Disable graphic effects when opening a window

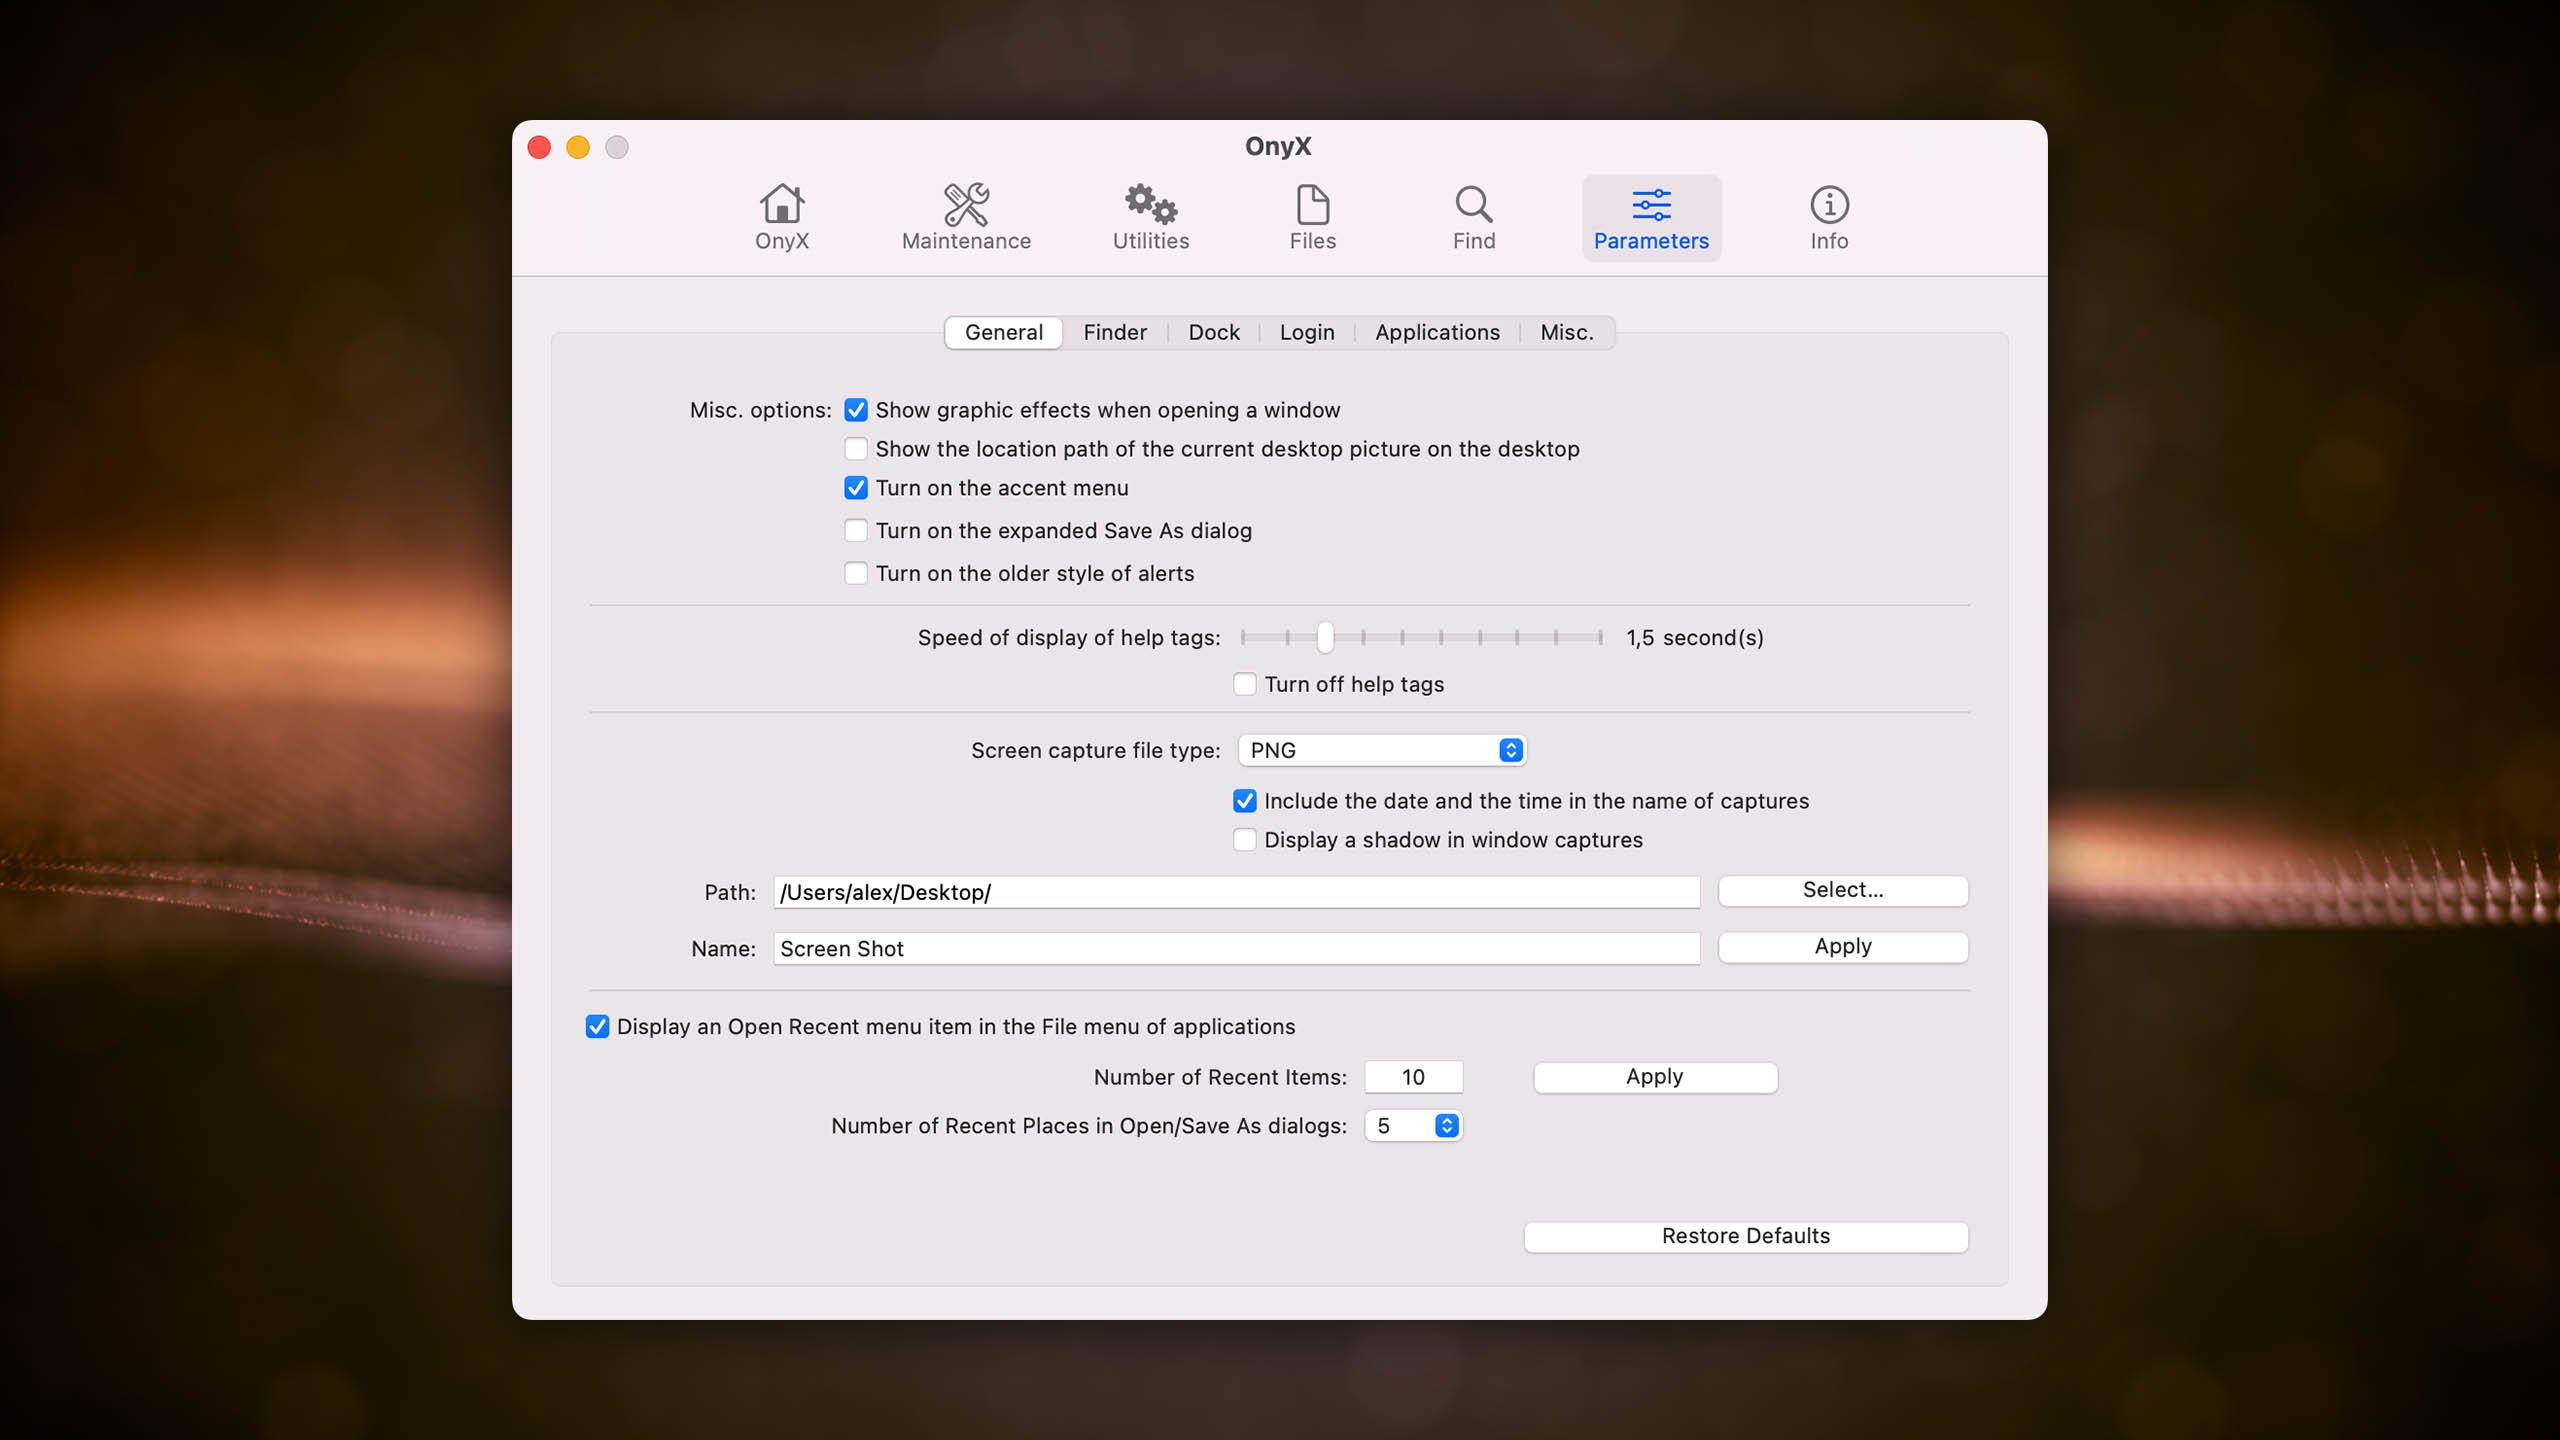pyautogui.click(x=856, y=410)
